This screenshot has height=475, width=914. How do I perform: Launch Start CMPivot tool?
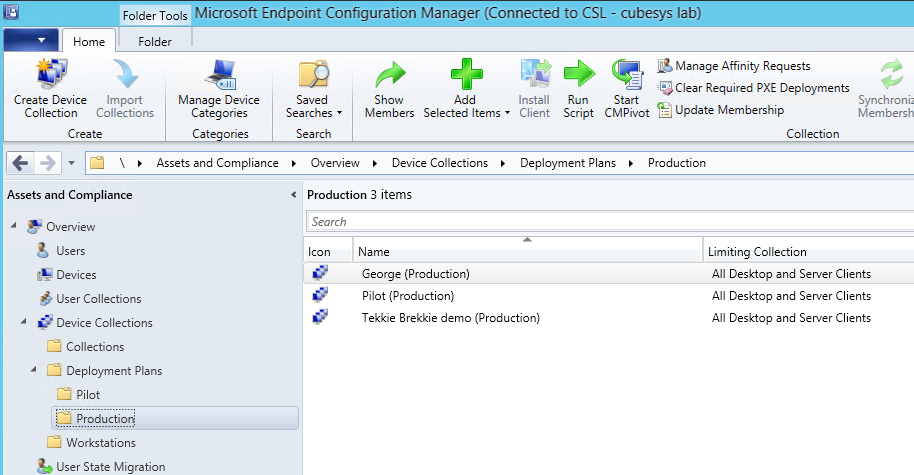tap(626, 76)
